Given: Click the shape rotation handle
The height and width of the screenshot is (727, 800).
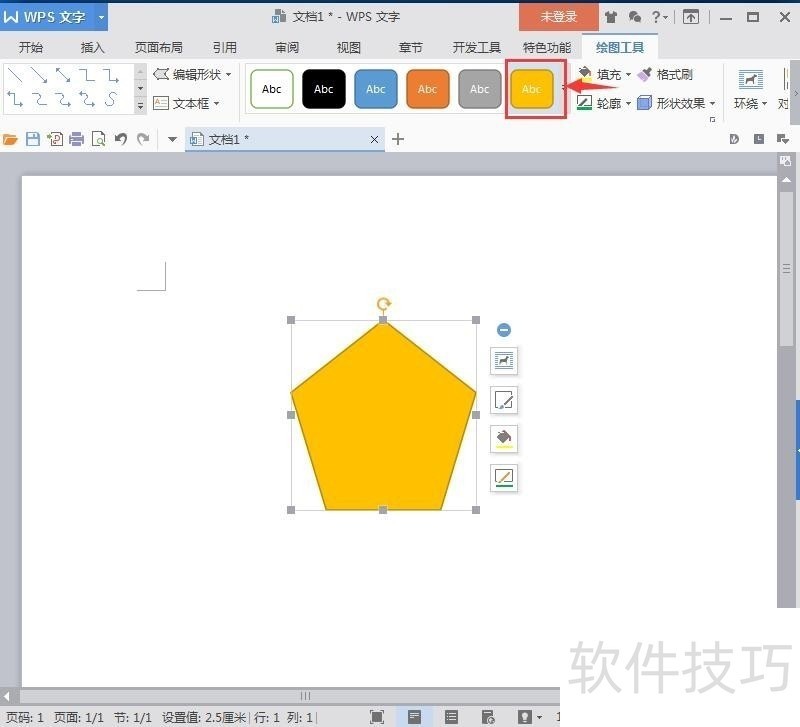Looking at the screenshot, I should pos(384,304).
